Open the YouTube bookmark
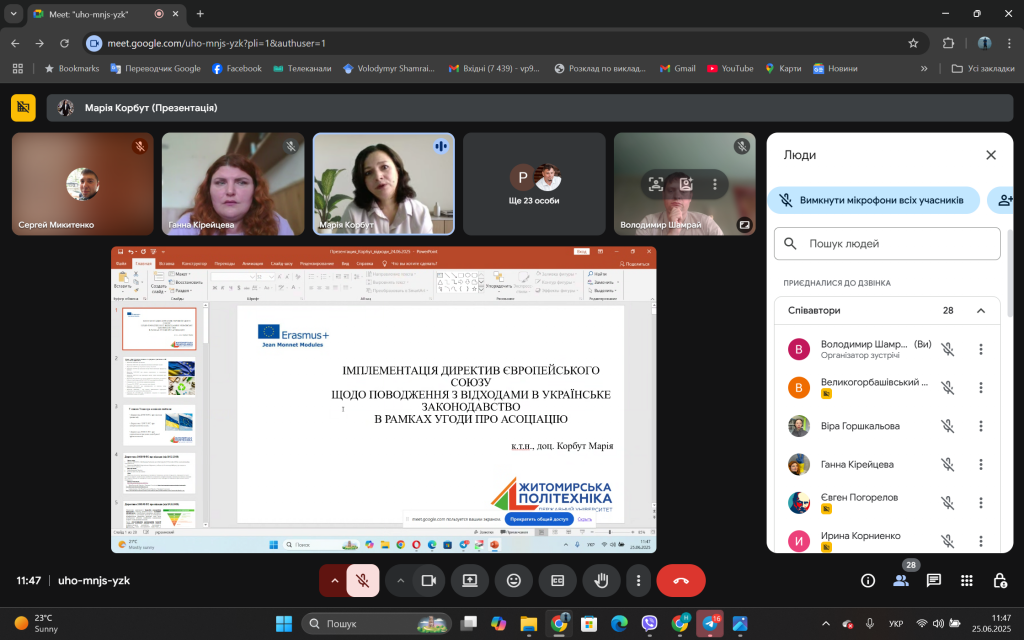The image size is (1024, 640). pyautogui.click(x=730, y=69)
